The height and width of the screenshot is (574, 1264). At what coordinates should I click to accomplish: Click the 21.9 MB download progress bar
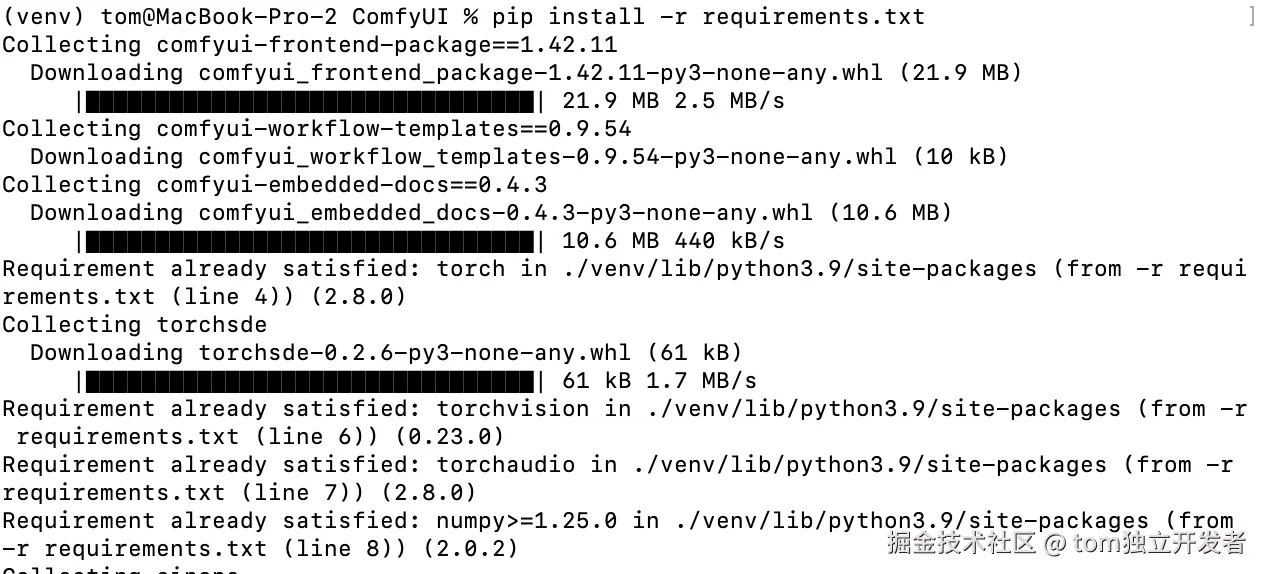pyautogui.click(x=310, y=101)
